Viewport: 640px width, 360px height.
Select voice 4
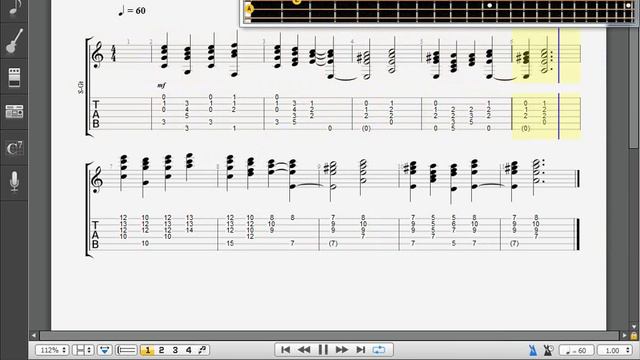(189, 350)
